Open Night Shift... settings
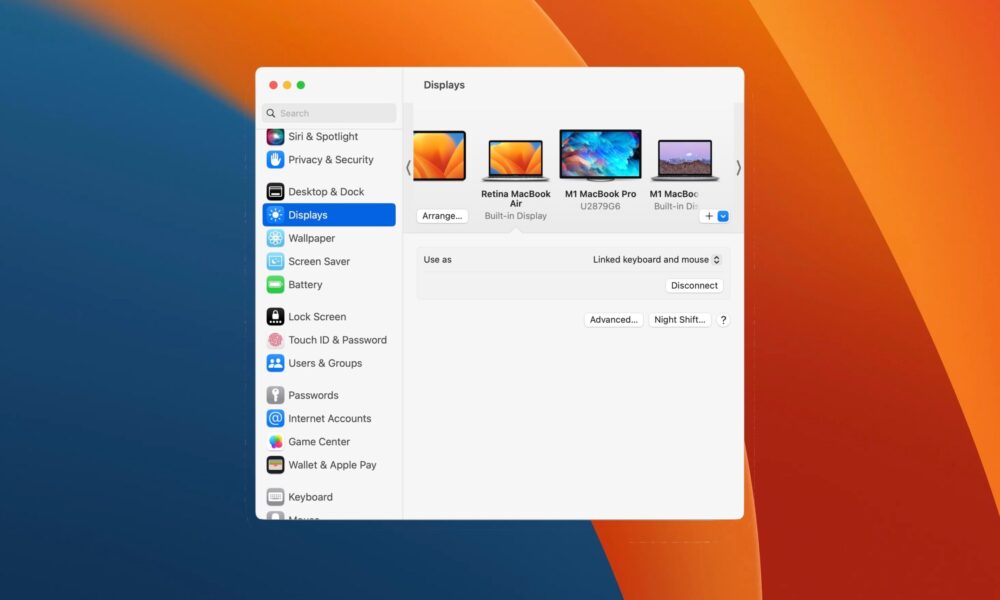The image size is (1000, 600). 679,320
